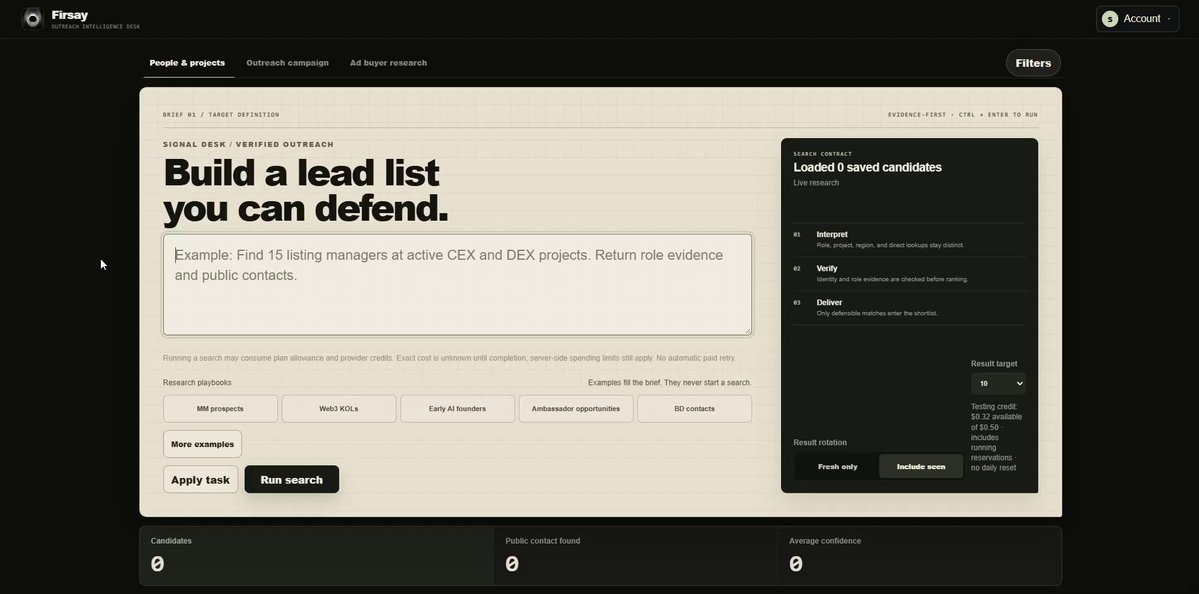Click the 'Live research' status text
Viewport: 1199px width, 594px height.
(816, 183)
